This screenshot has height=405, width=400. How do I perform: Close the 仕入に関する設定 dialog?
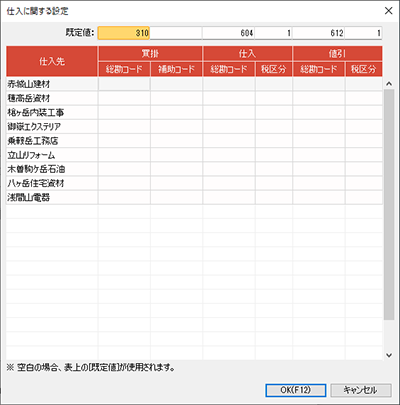click(388, 11)
